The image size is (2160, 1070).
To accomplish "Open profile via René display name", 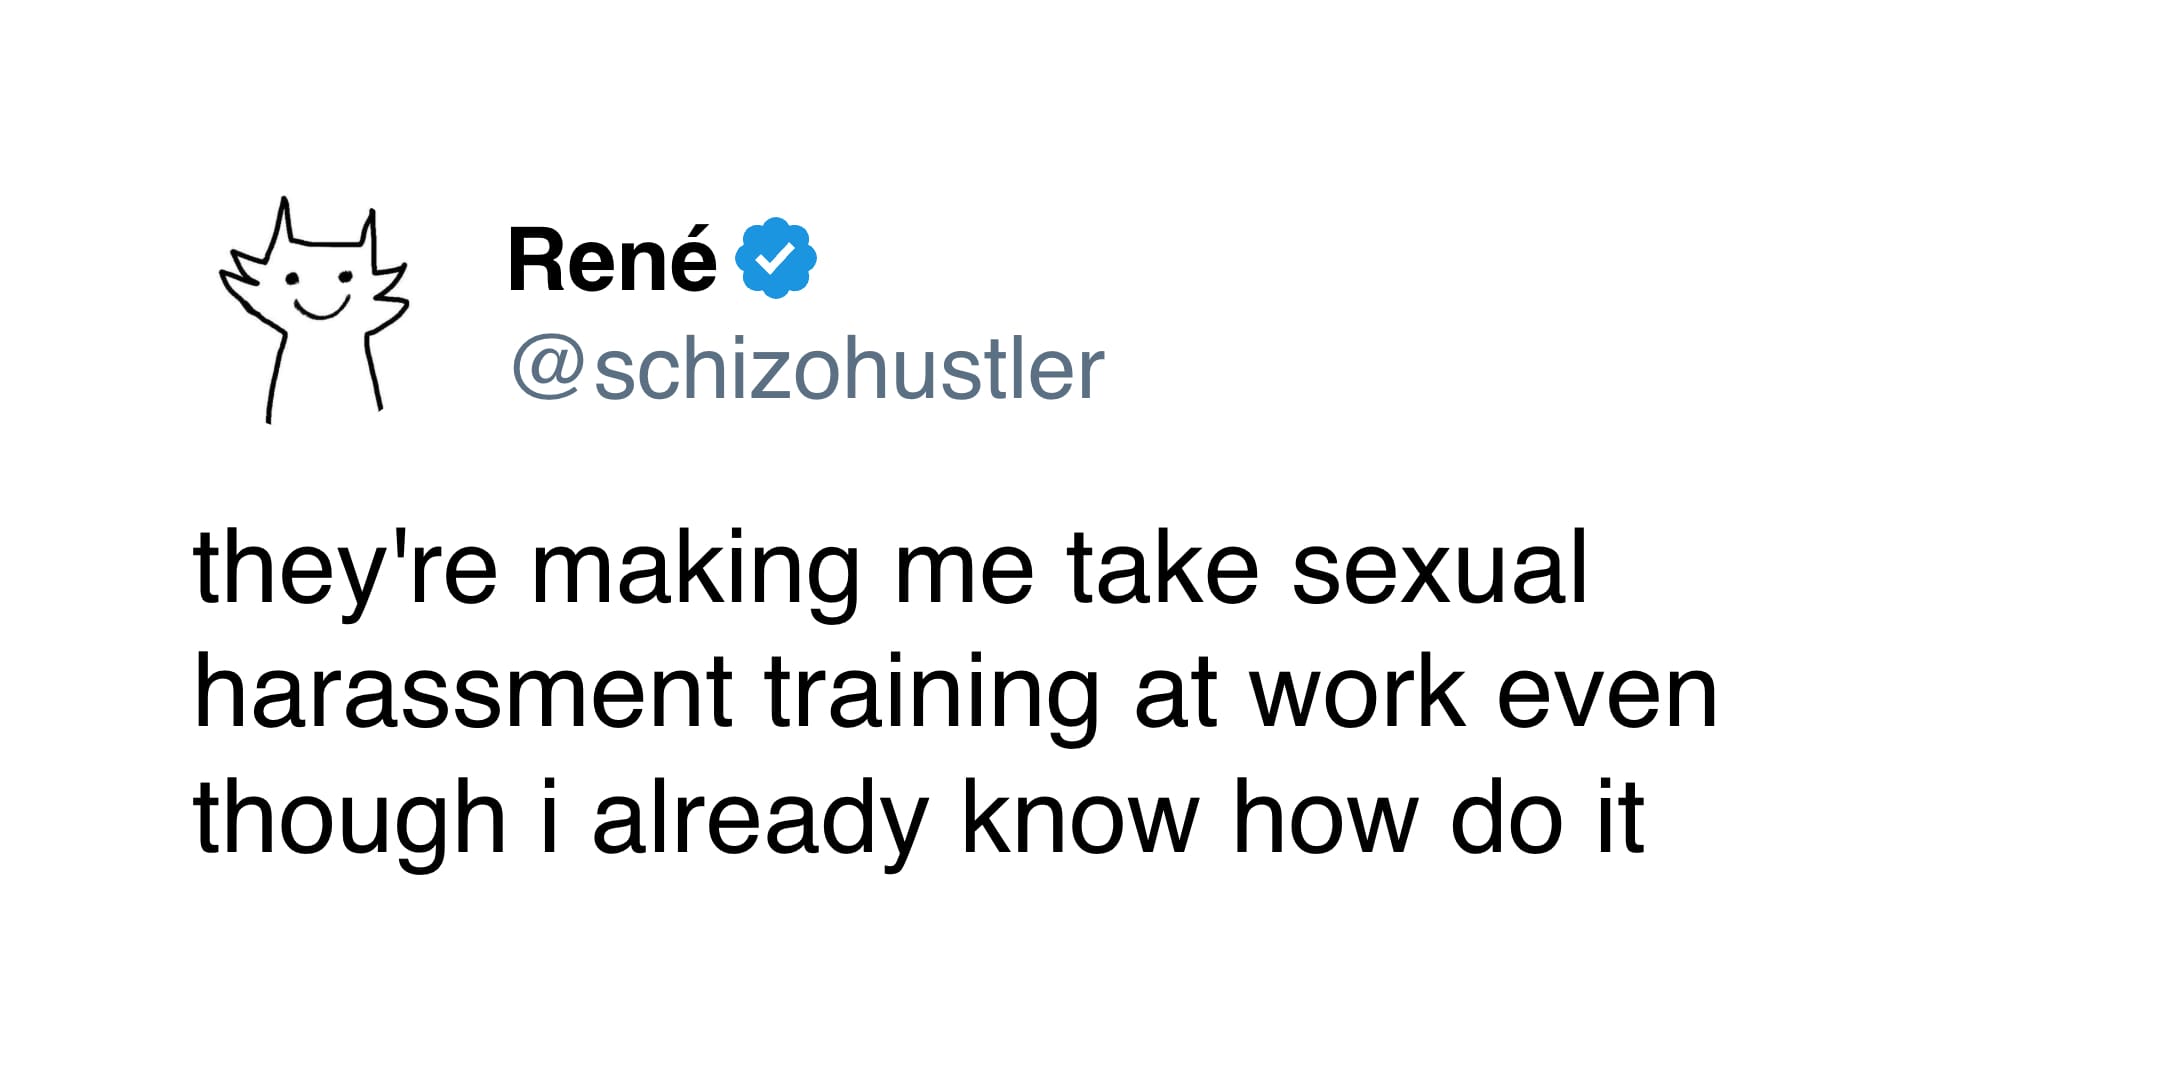I will point(612,260).
